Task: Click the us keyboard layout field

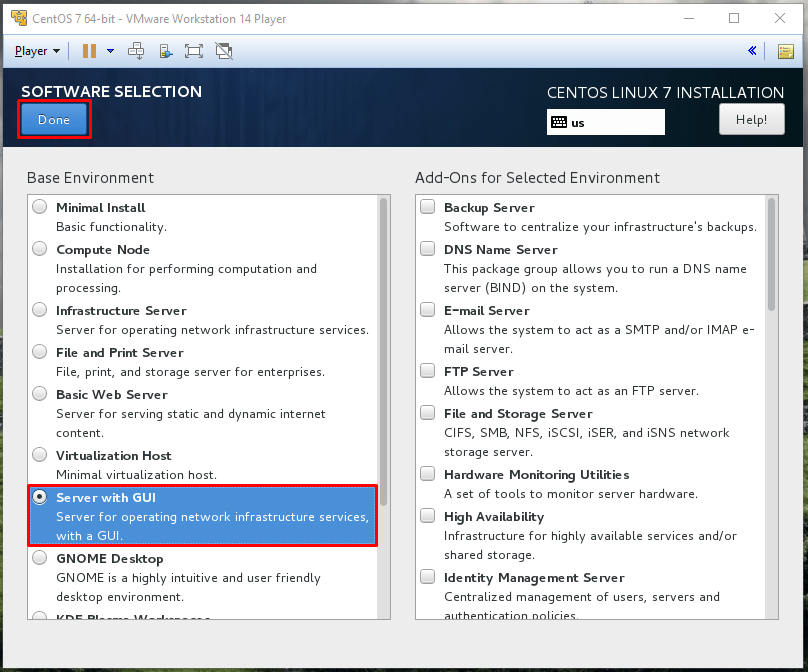Action: coord(605,123)
